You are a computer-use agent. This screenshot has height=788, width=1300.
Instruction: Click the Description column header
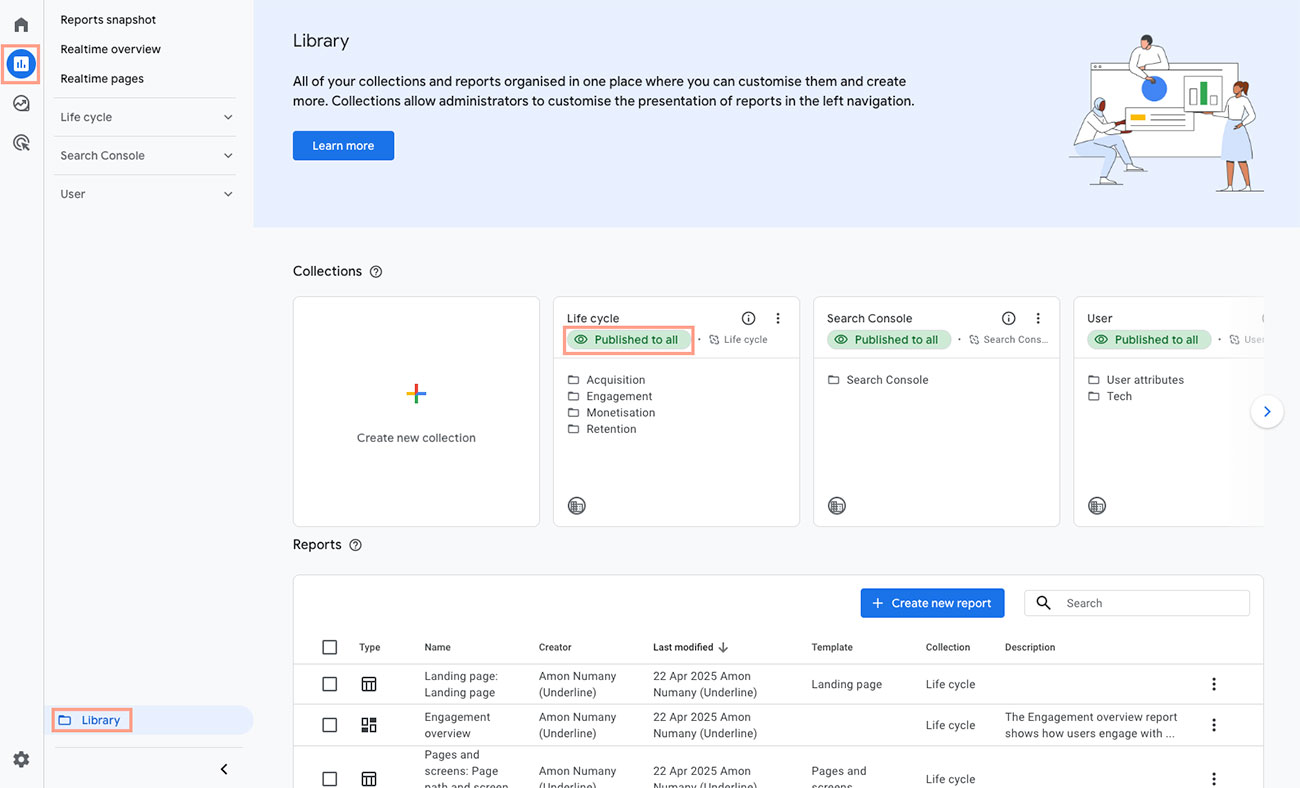(x=1030, y=647)
